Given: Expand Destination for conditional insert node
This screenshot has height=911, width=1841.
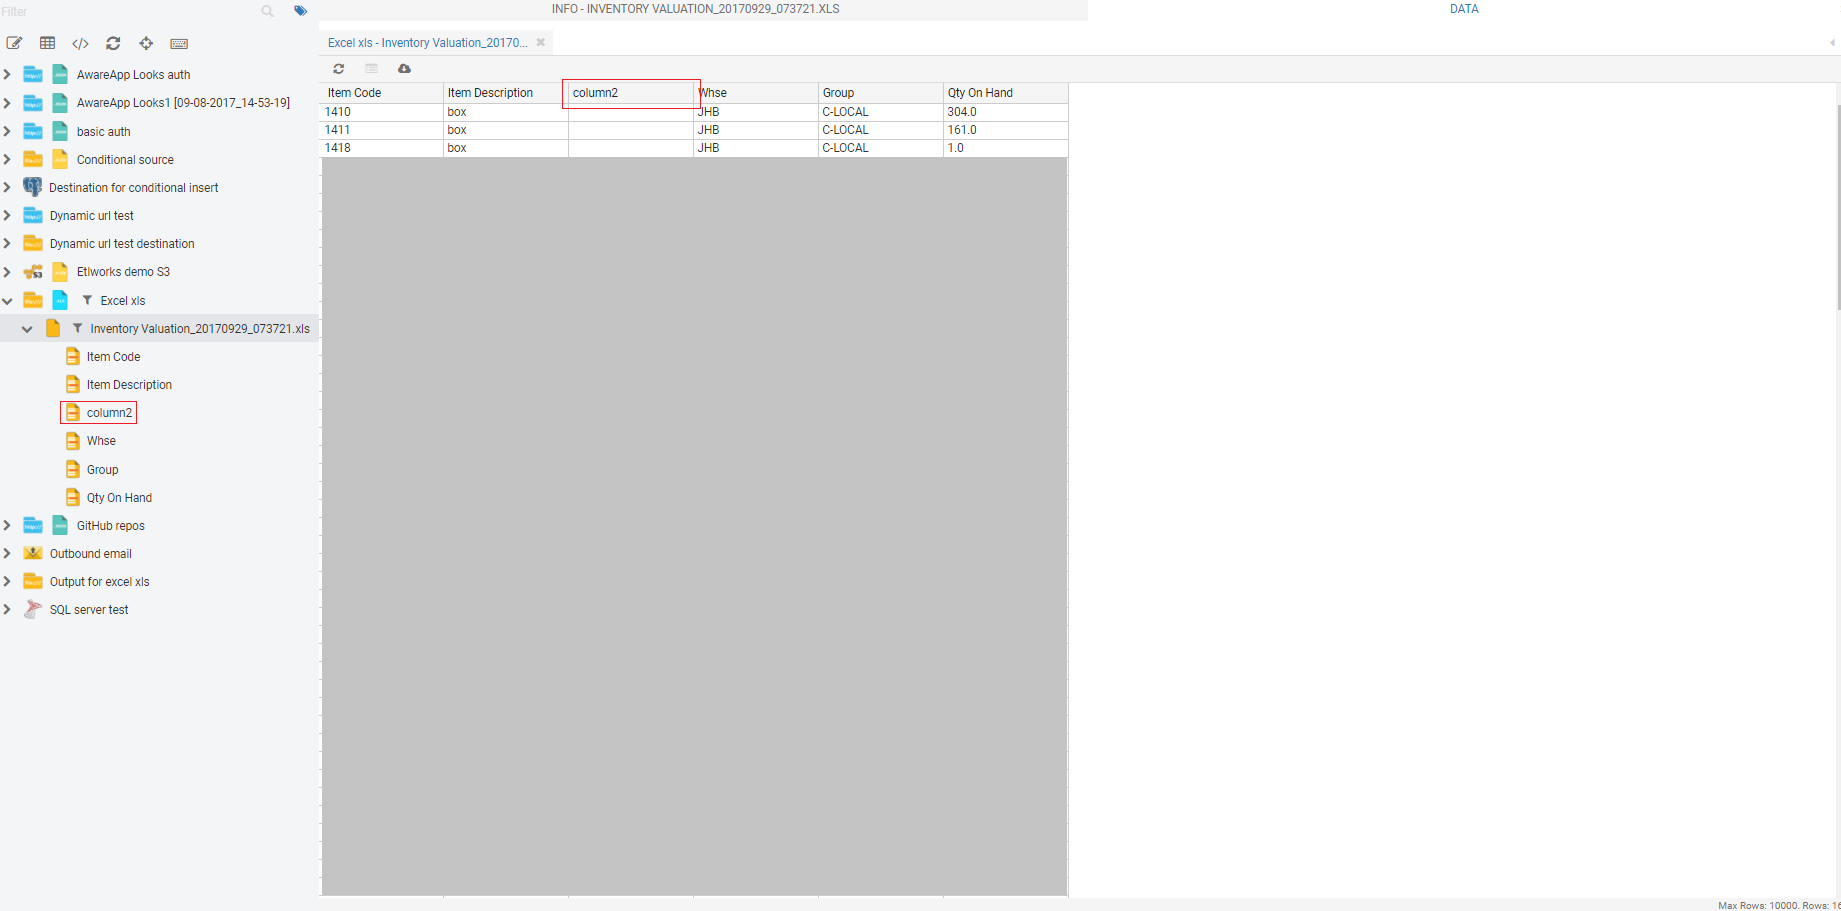Looking at the screenshot, I should click(7, 187).
